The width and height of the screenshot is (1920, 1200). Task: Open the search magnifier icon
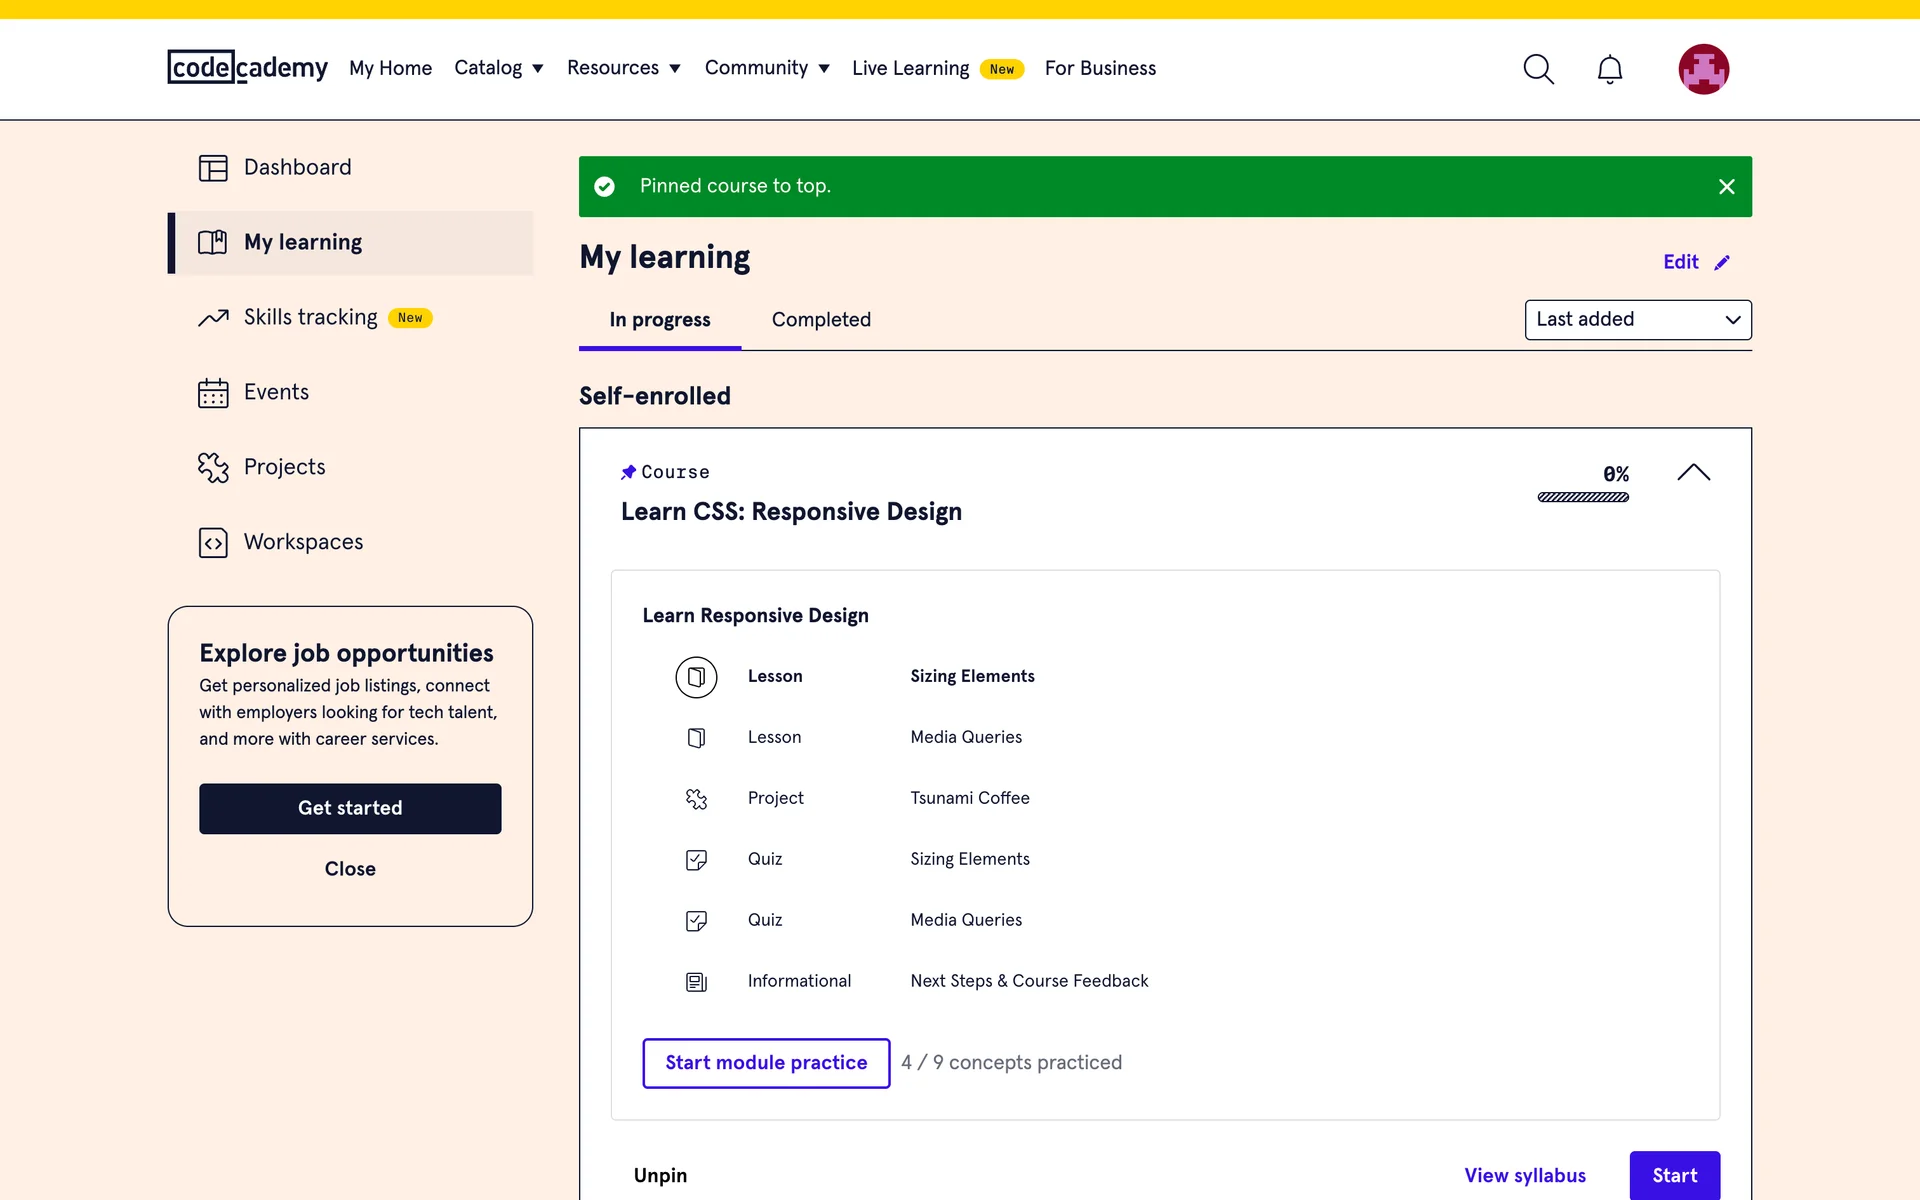[1538, 69]
